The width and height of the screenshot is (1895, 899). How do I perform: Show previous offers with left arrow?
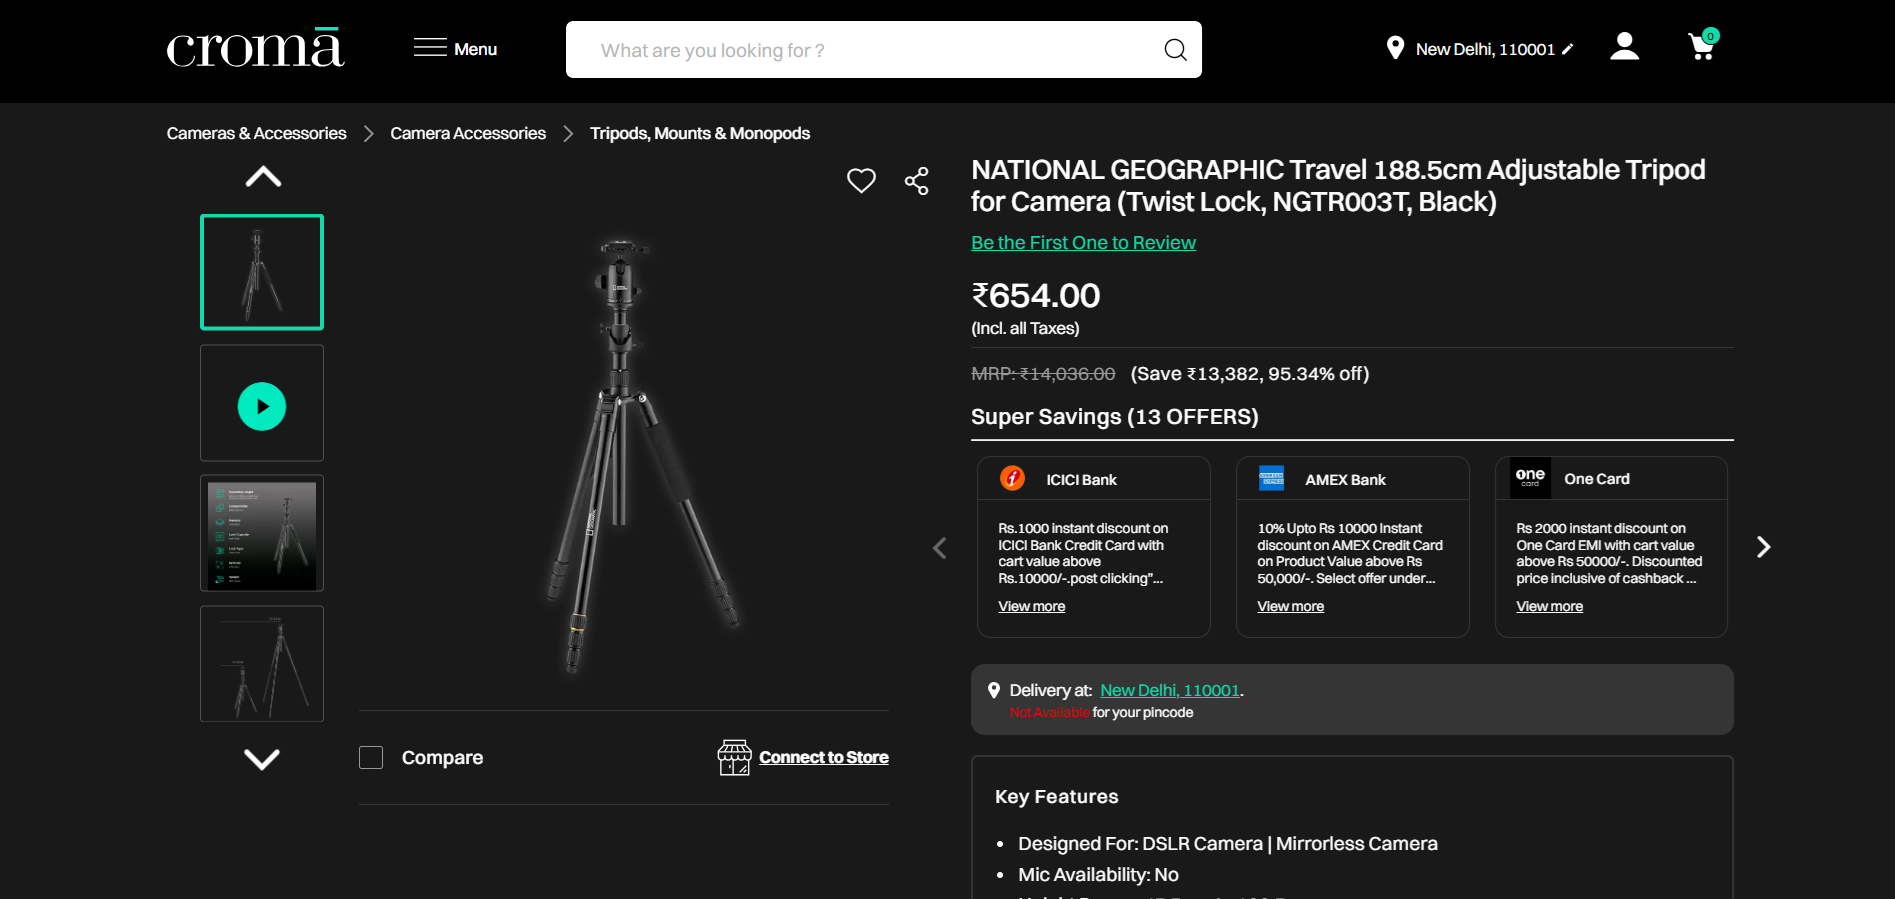939,548
